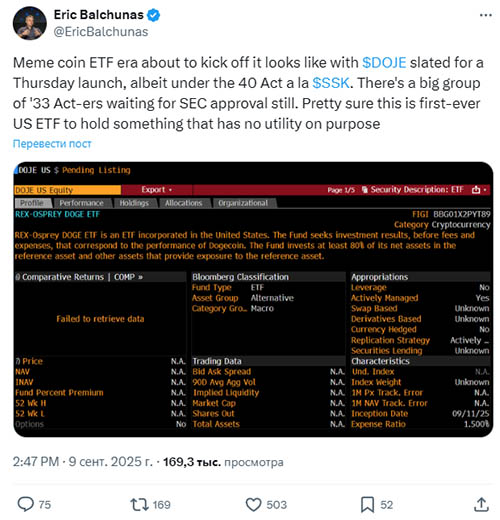500x520 pixels.
Task: Open the $SSK cashtag link
Action: tap(331, 83)
